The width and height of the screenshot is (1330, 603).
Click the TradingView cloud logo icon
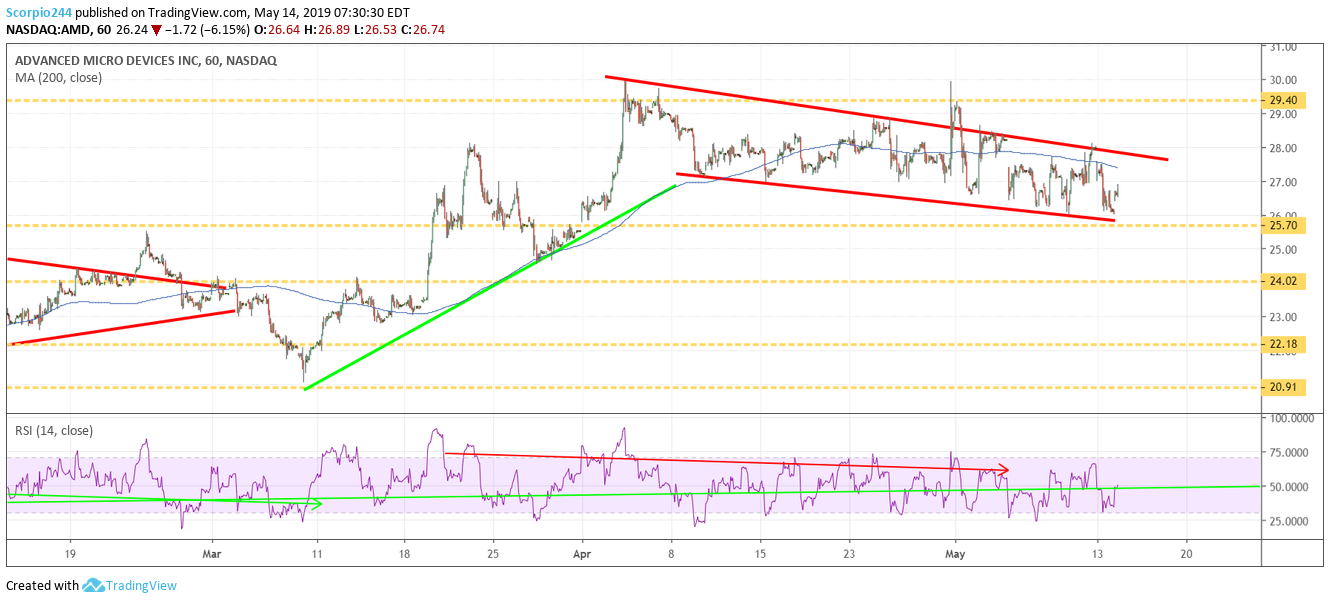click(x=94, y=586)
